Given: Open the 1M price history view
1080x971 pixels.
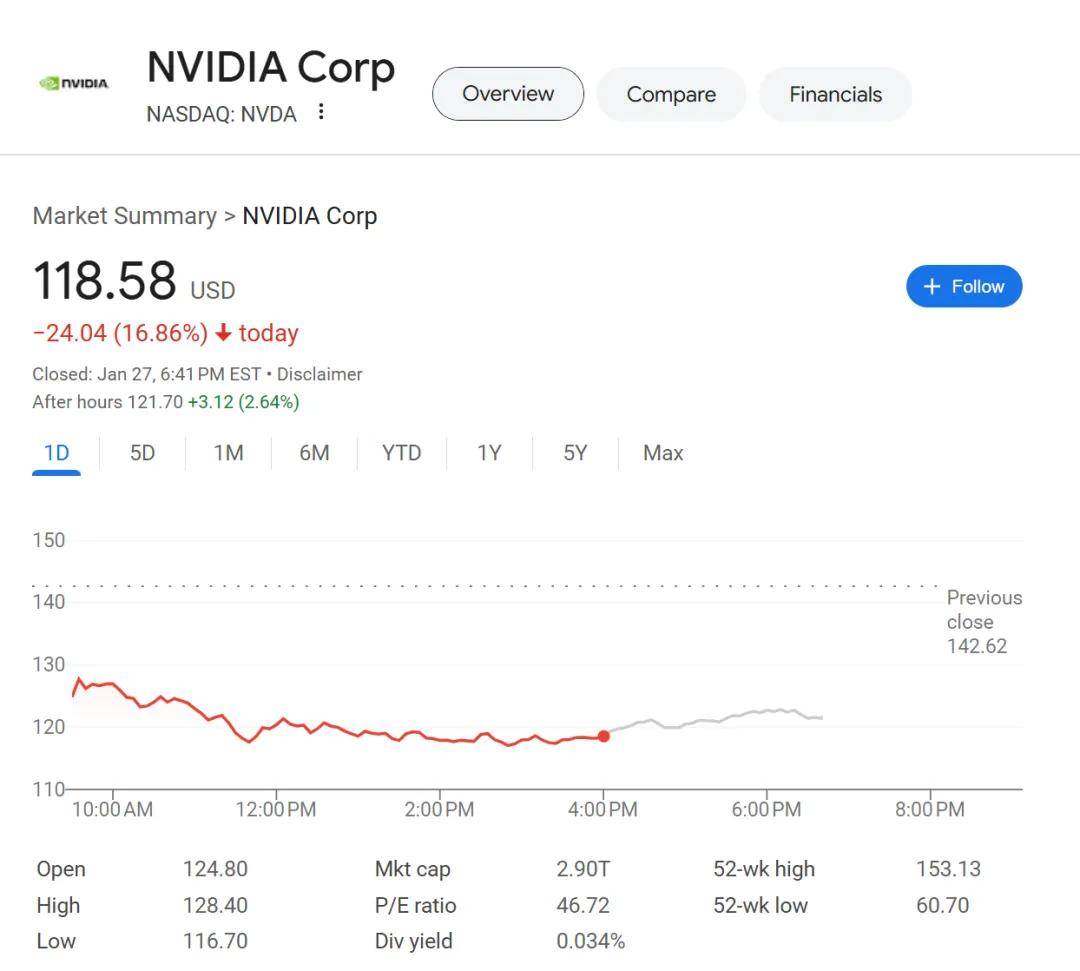Looking at the screenshot, I should (228, 452).
